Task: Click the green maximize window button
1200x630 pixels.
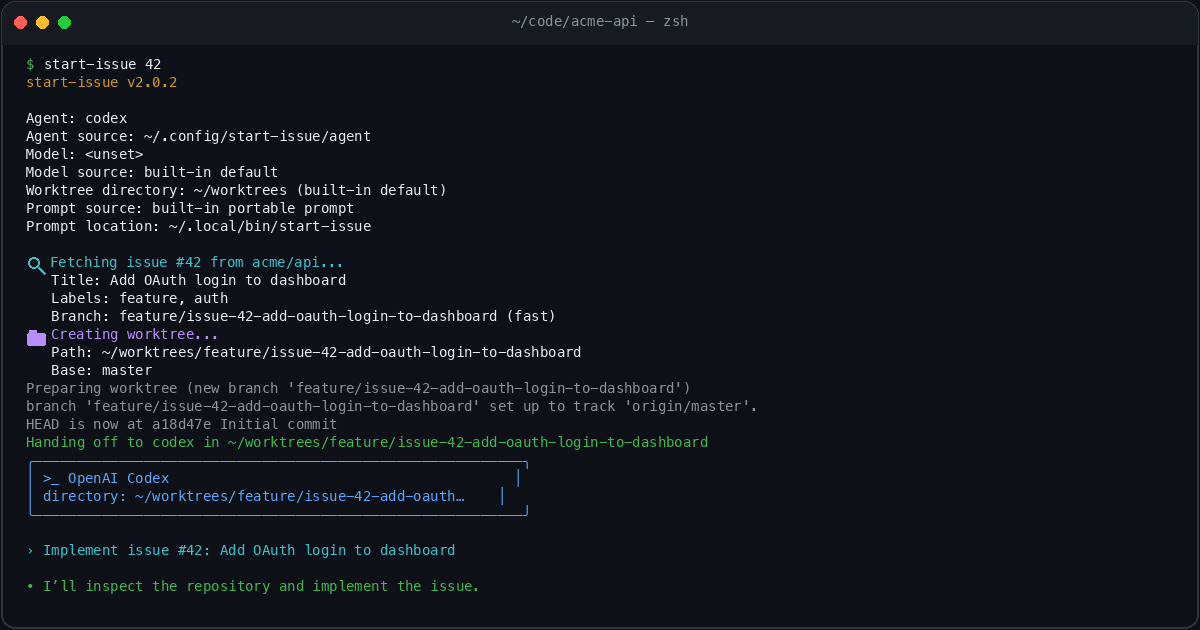Action: tap(64, 21)
